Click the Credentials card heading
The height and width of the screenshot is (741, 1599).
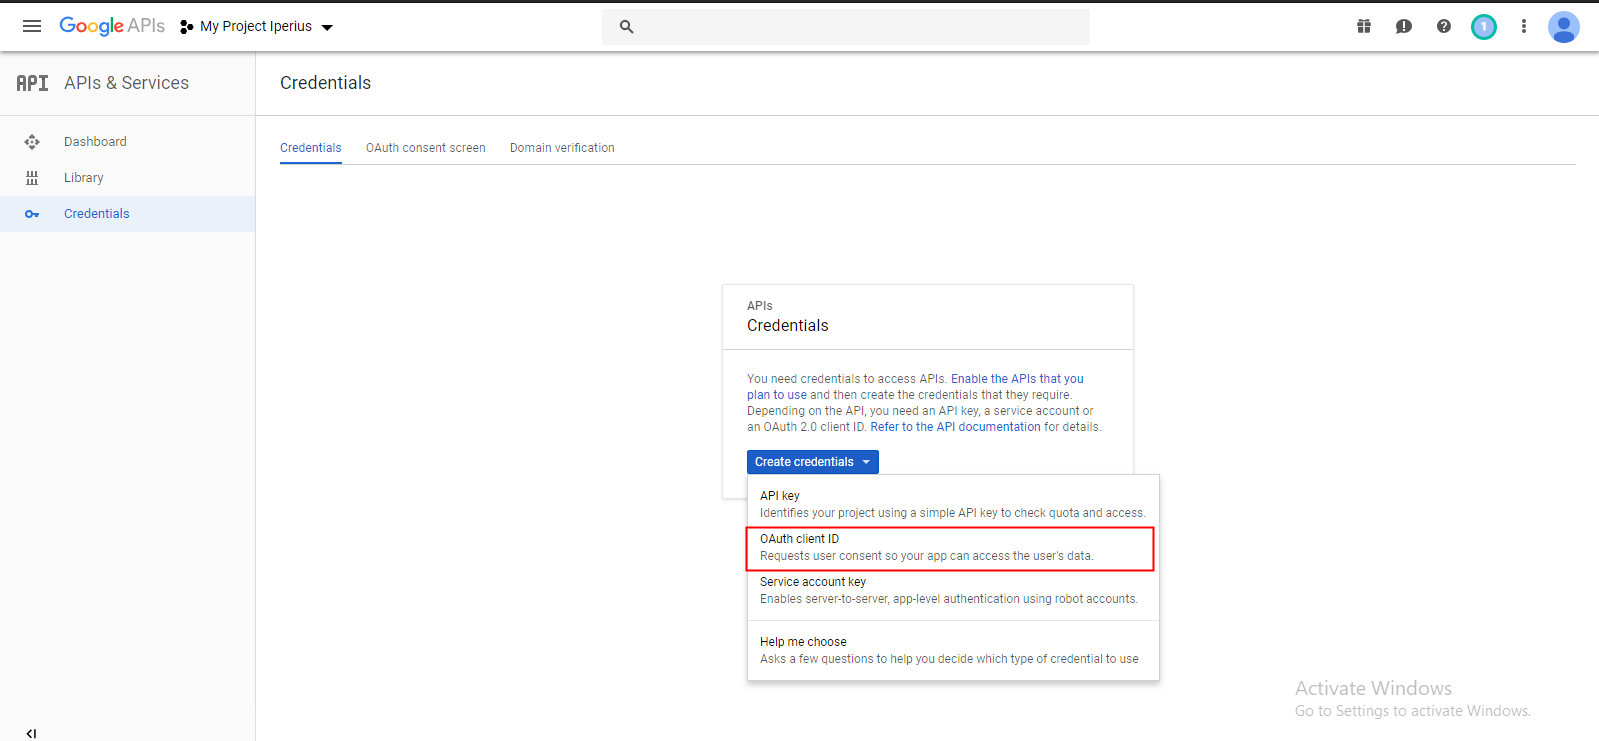[788, 326]
